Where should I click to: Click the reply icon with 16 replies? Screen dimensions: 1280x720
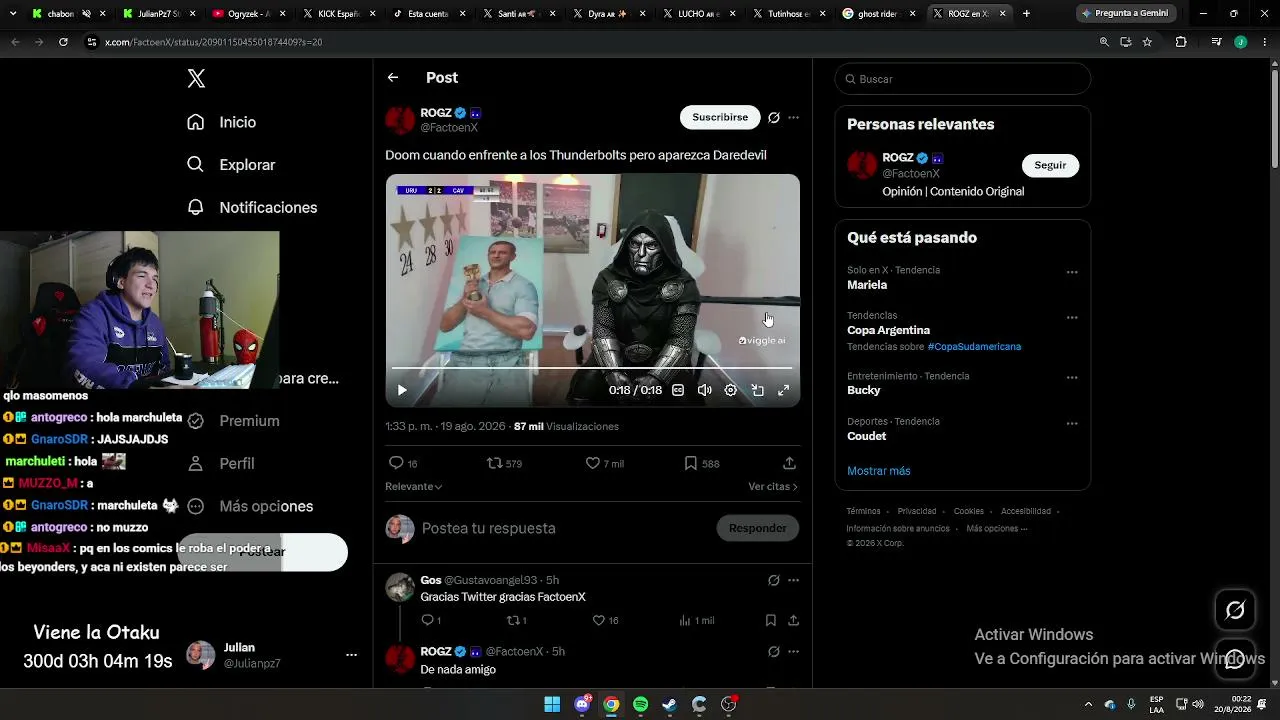point(402,463)
